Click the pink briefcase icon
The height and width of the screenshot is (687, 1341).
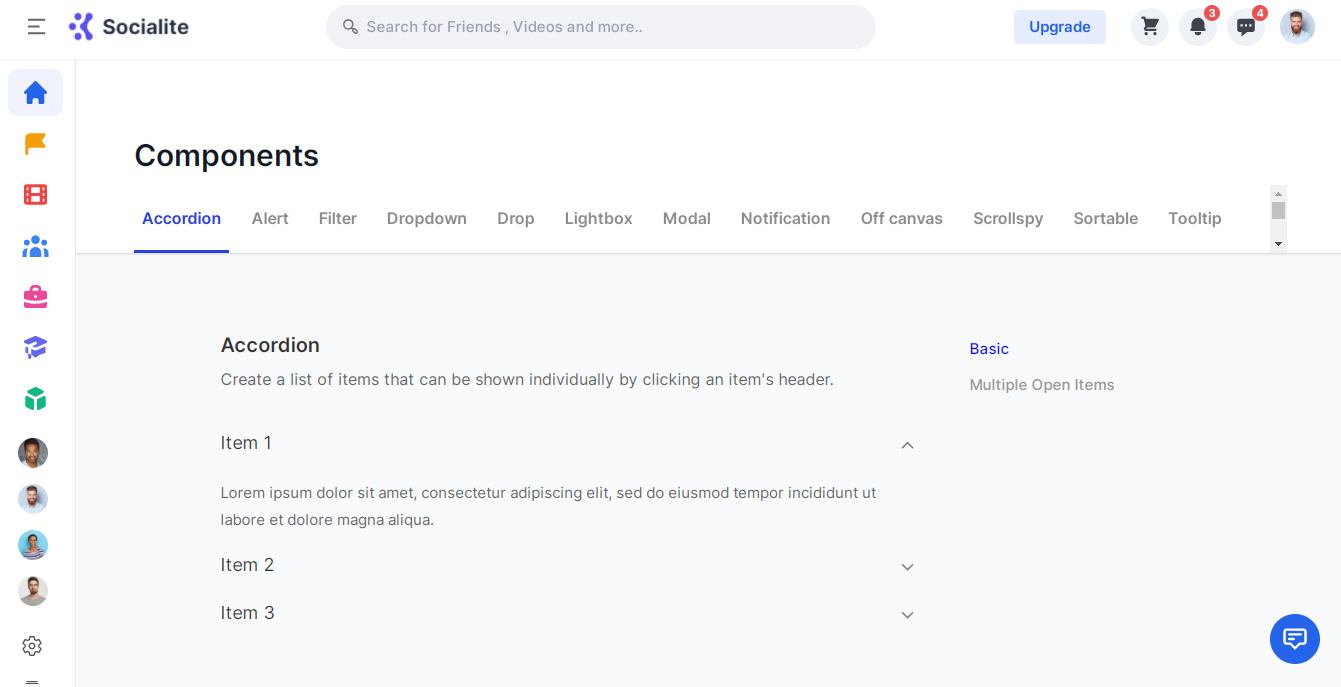pos(35,297)
